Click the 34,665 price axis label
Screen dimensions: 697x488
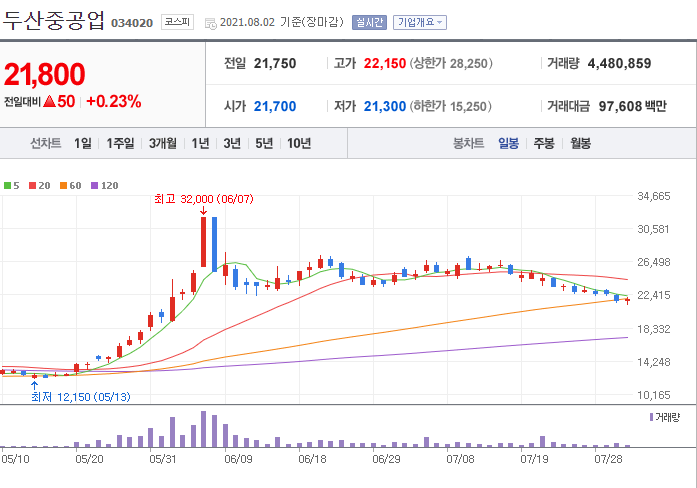pyautogui.click(x=653, y=196)
